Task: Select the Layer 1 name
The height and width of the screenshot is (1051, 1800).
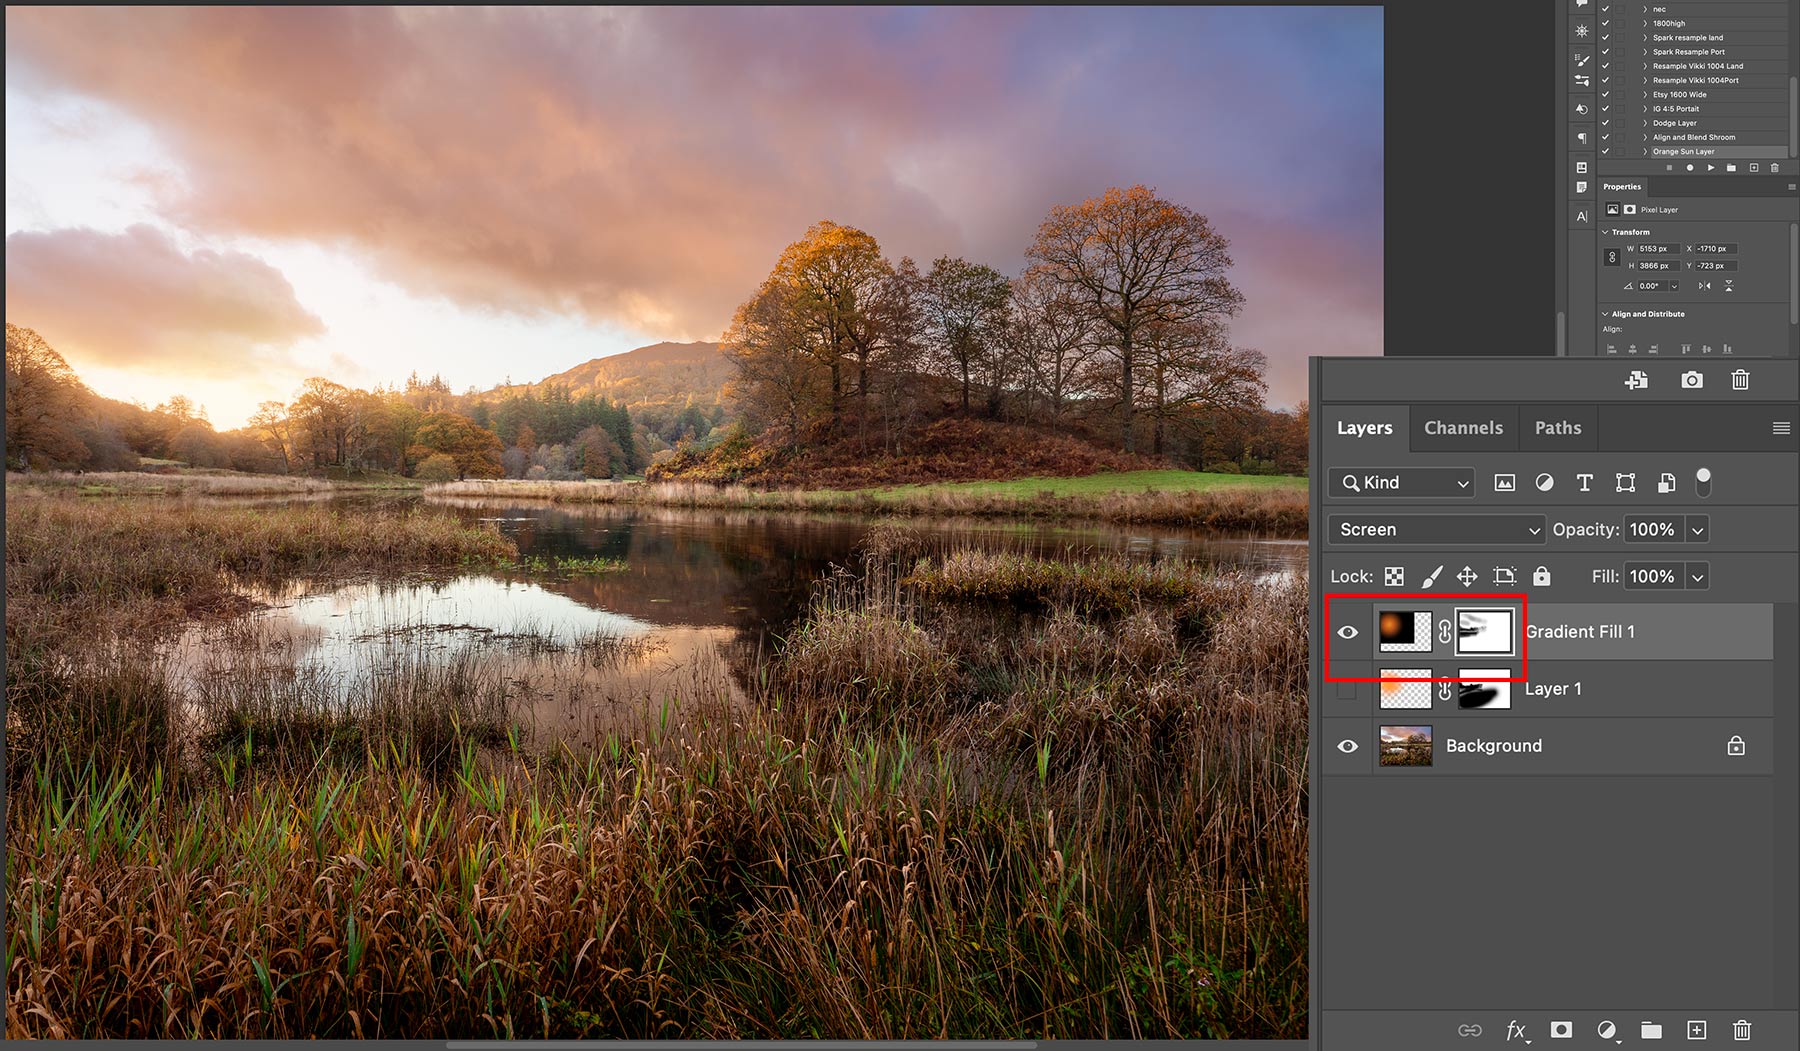Action: point(1552,689)
